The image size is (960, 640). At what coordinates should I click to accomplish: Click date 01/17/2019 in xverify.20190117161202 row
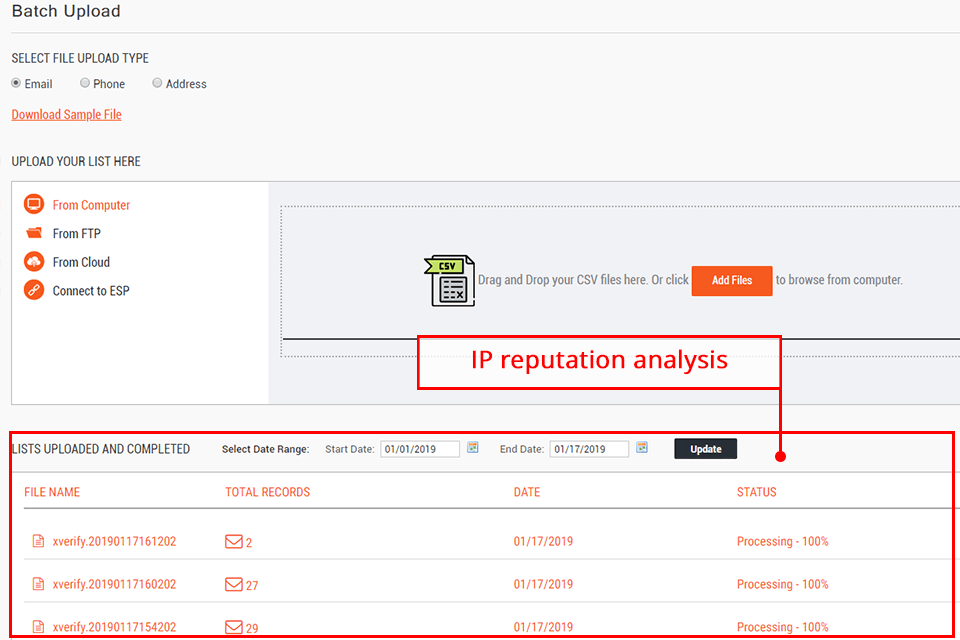(x=543, y=541)
